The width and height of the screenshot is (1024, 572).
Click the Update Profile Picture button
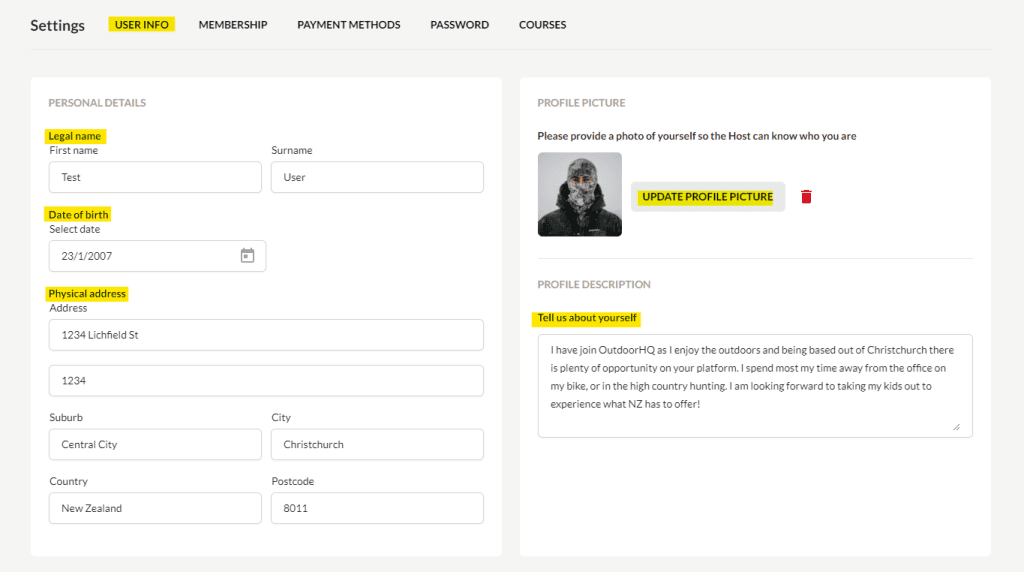click(707, 197)
